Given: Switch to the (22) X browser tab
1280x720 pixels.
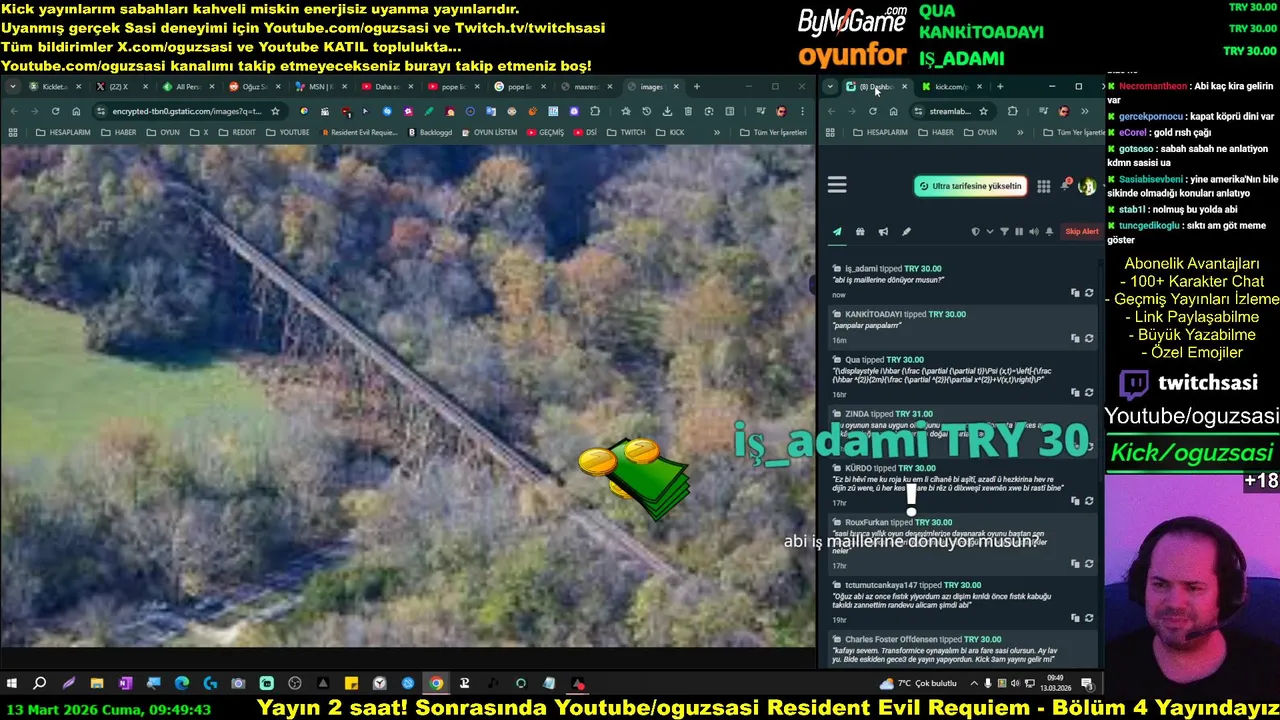Looking at the screenshot, I should click(124, 87).
